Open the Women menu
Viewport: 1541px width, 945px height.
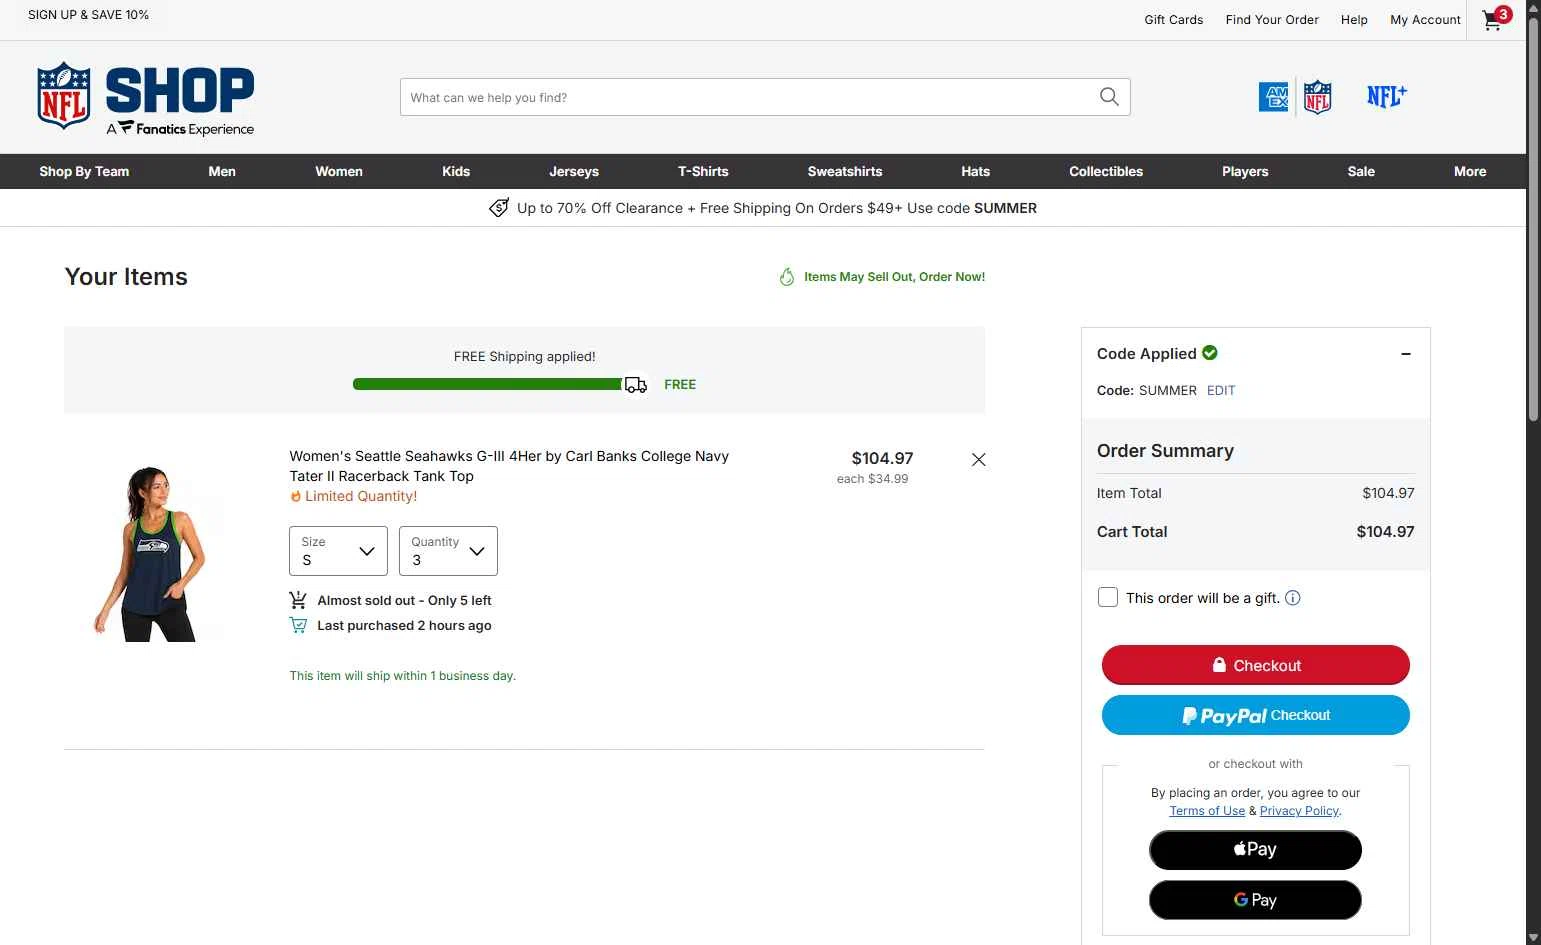tap(339, 171)
